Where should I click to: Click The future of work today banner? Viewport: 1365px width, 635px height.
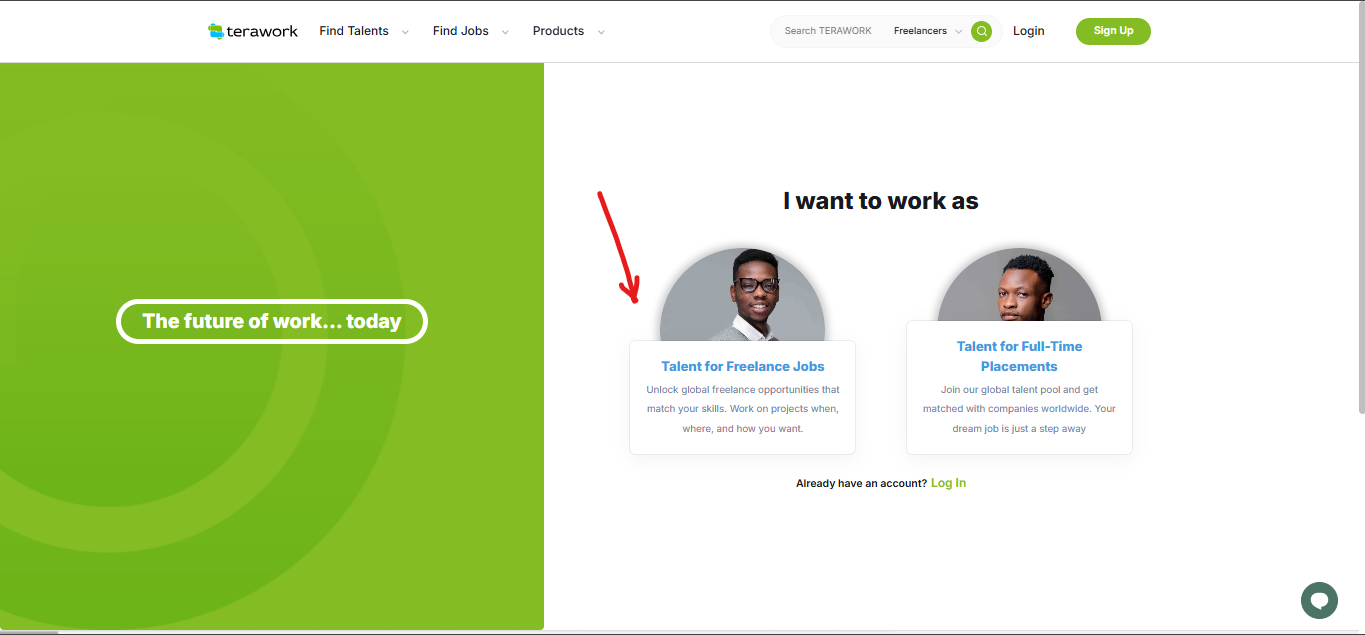272,321
